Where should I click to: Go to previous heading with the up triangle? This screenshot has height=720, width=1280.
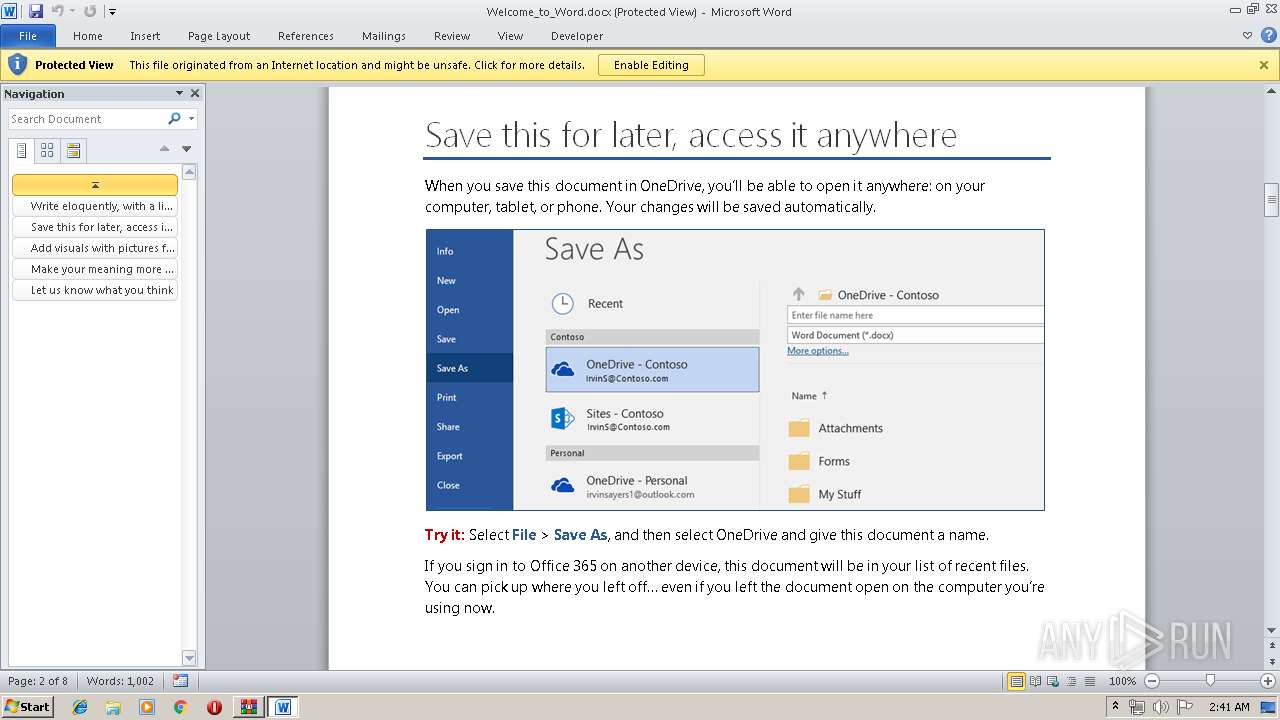164,149
